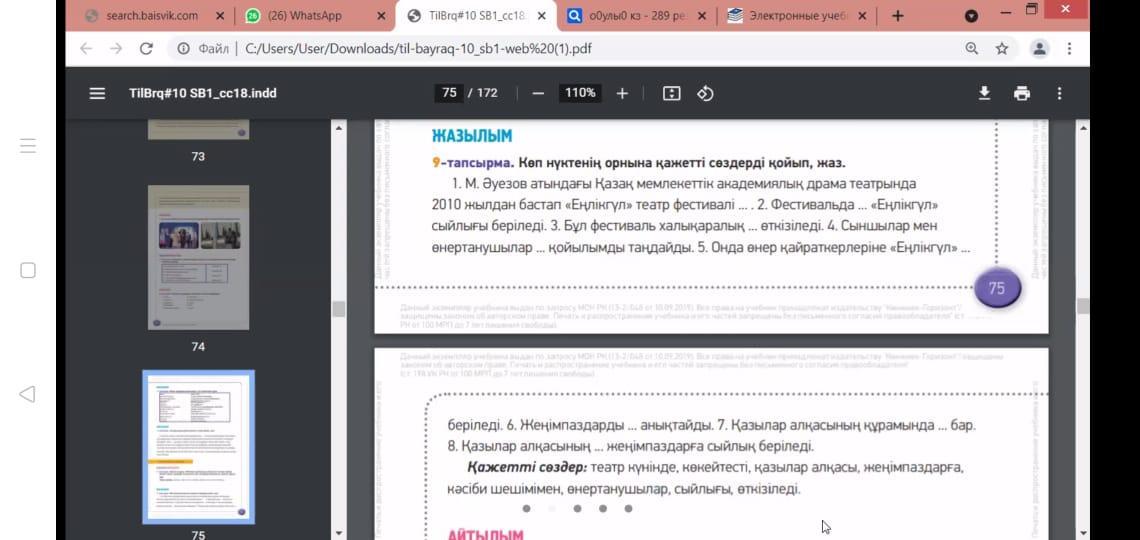View site information icon next to Файл
The width and height of the screenshot is (1140, 540).
point(183,49)
